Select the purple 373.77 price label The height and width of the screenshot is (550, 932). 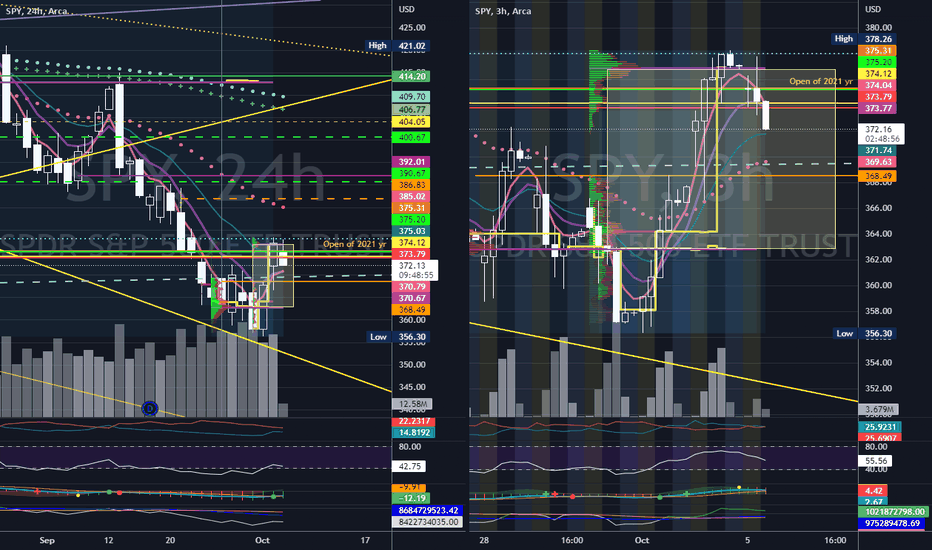[x=877, y=108]
